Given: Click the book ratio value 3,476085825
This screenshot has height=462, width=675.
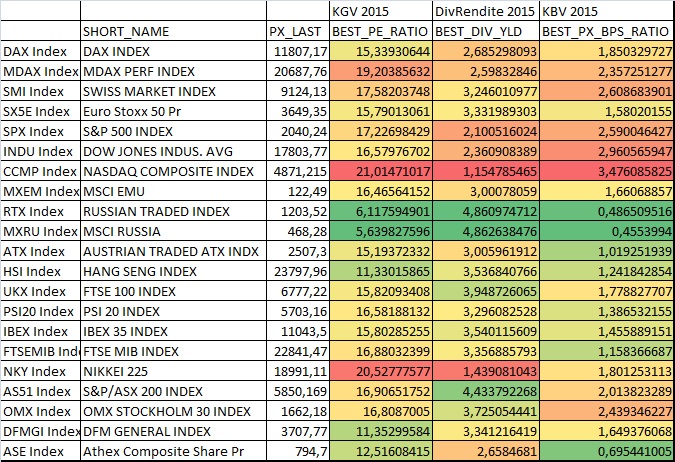Looking at the screenshot, I should (x=607, y=171).
